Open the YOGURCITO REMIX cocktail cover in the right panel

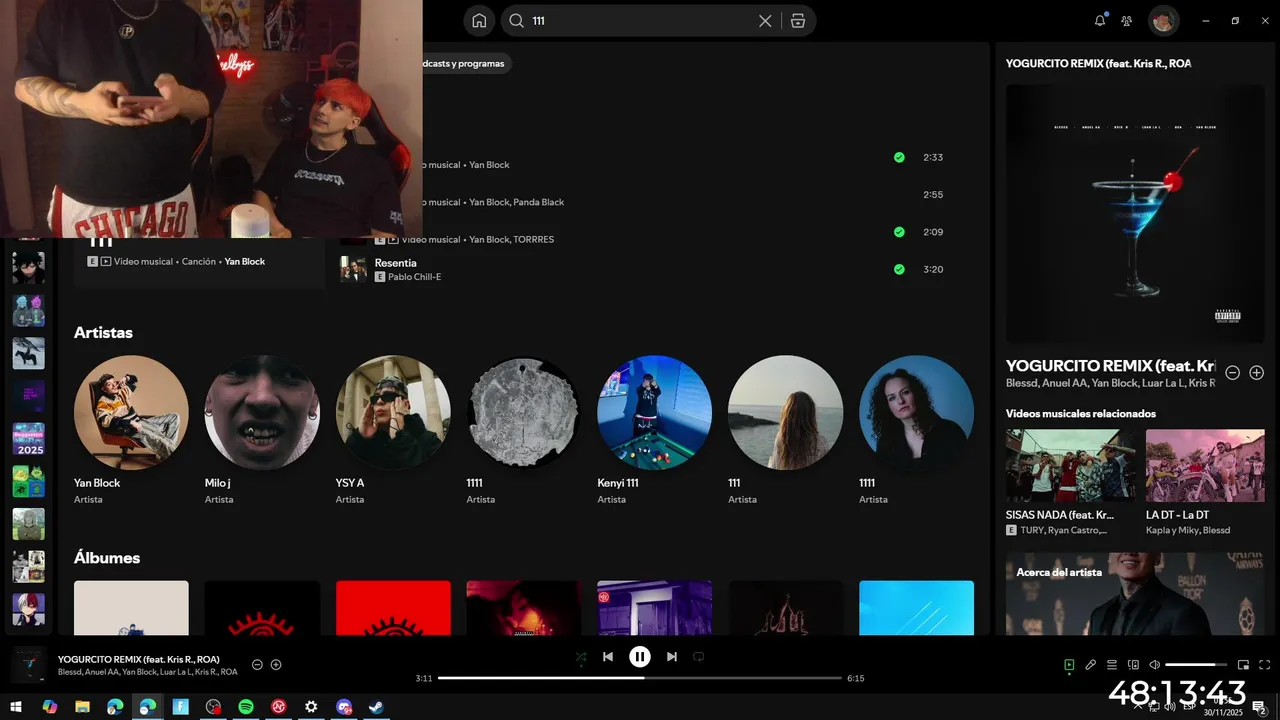click(x=1135, y=214)
